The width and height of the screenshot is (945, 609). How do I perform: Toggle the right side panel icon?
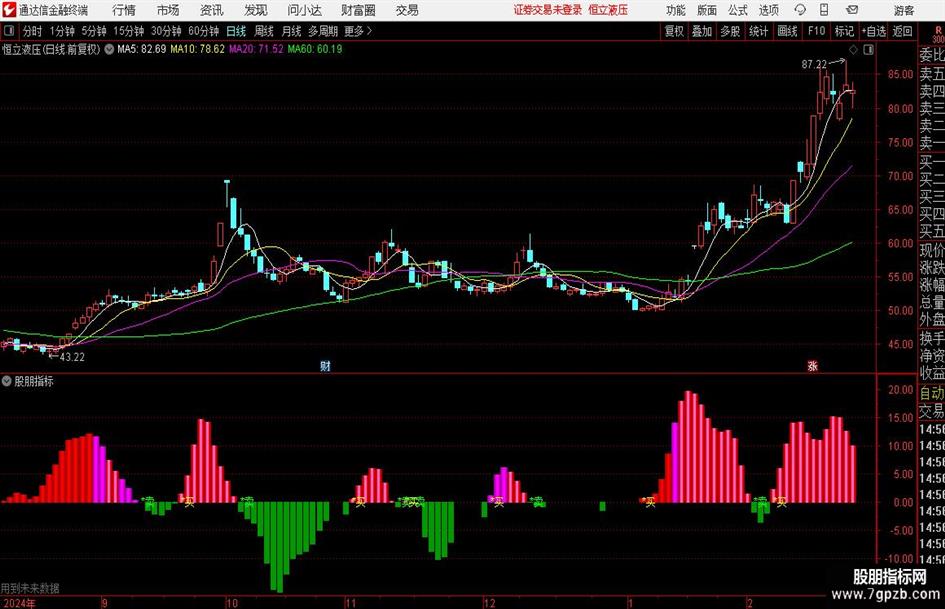click(x=868, y=49)
